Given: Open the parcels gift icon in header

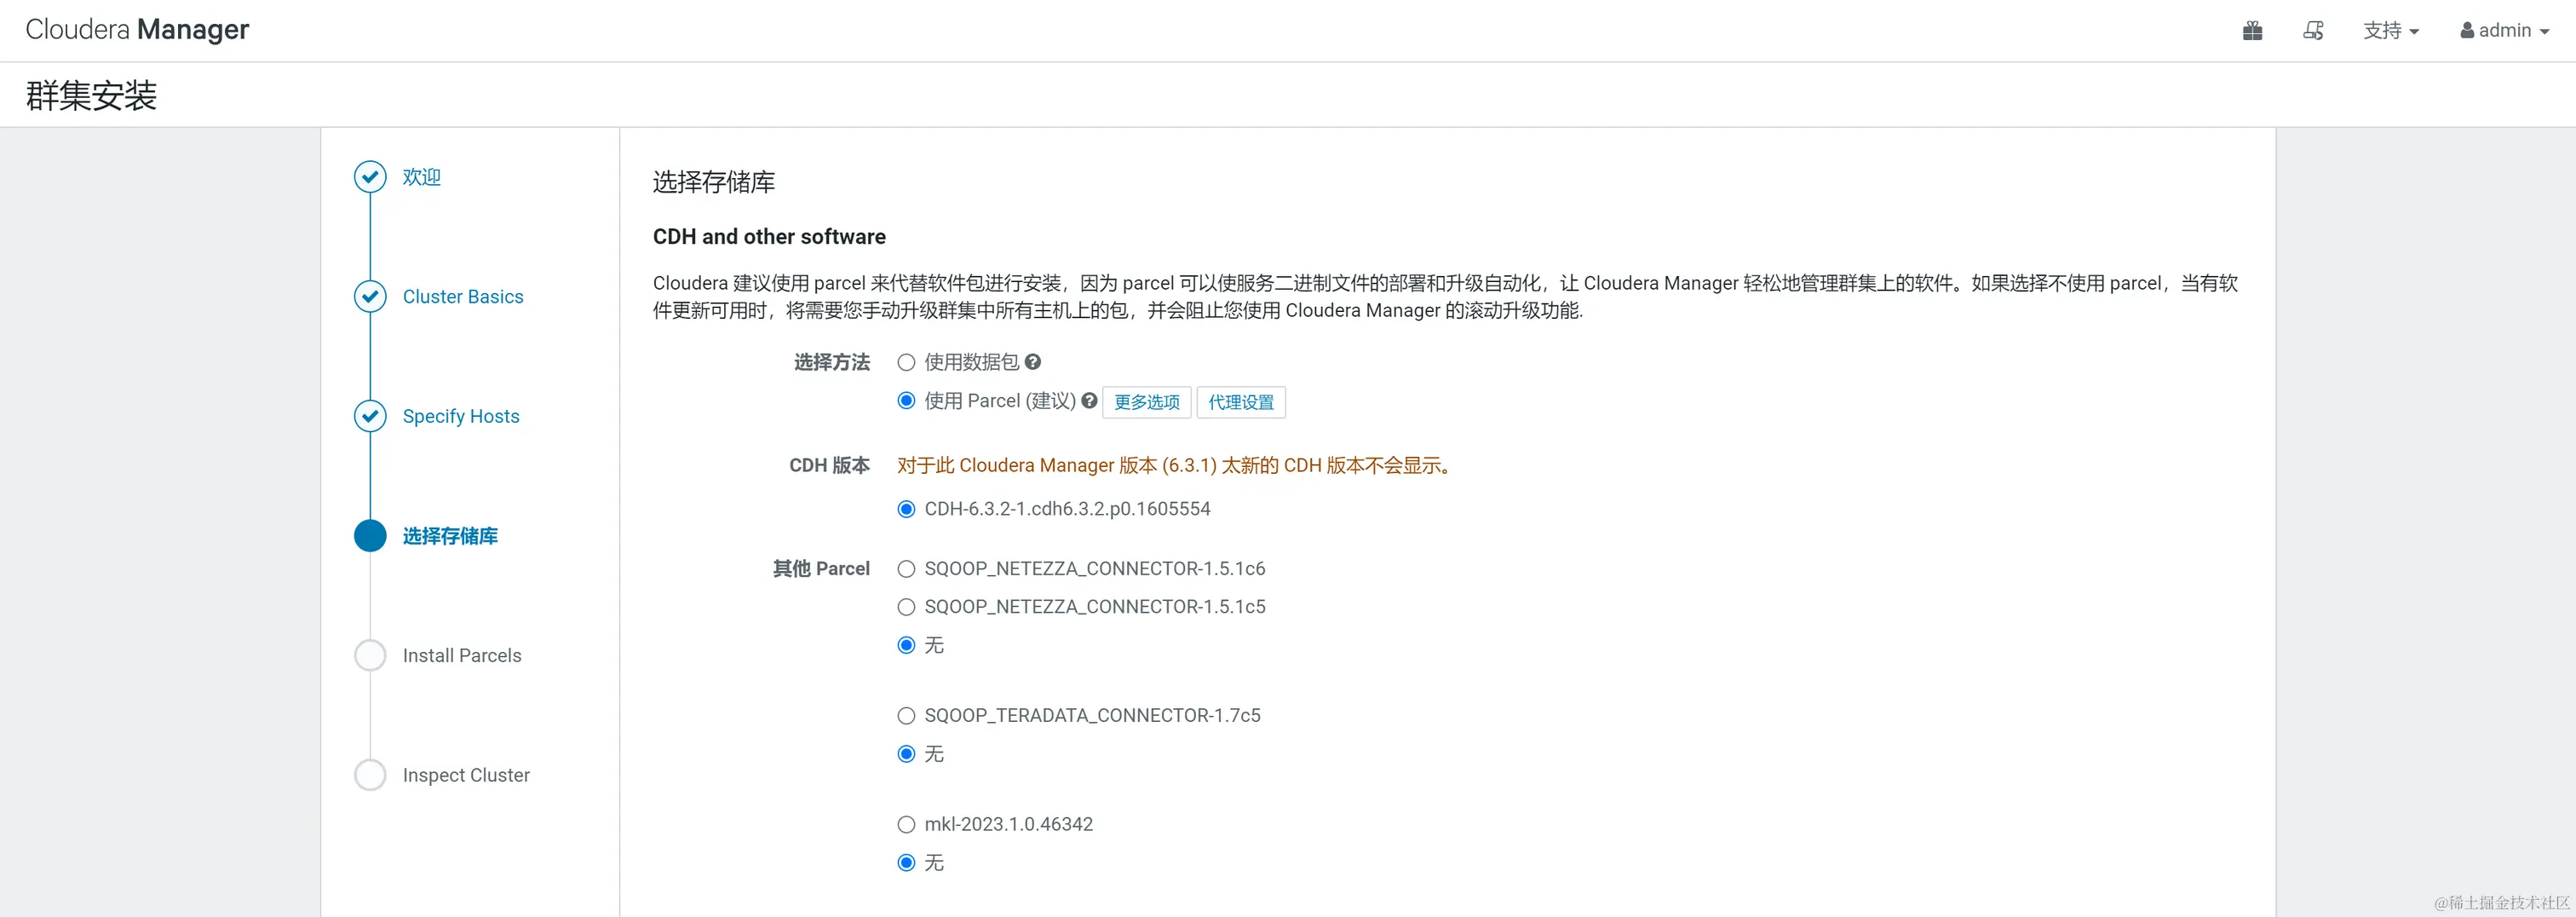Looking at the screenshot, I should [x=2252, y=31].
